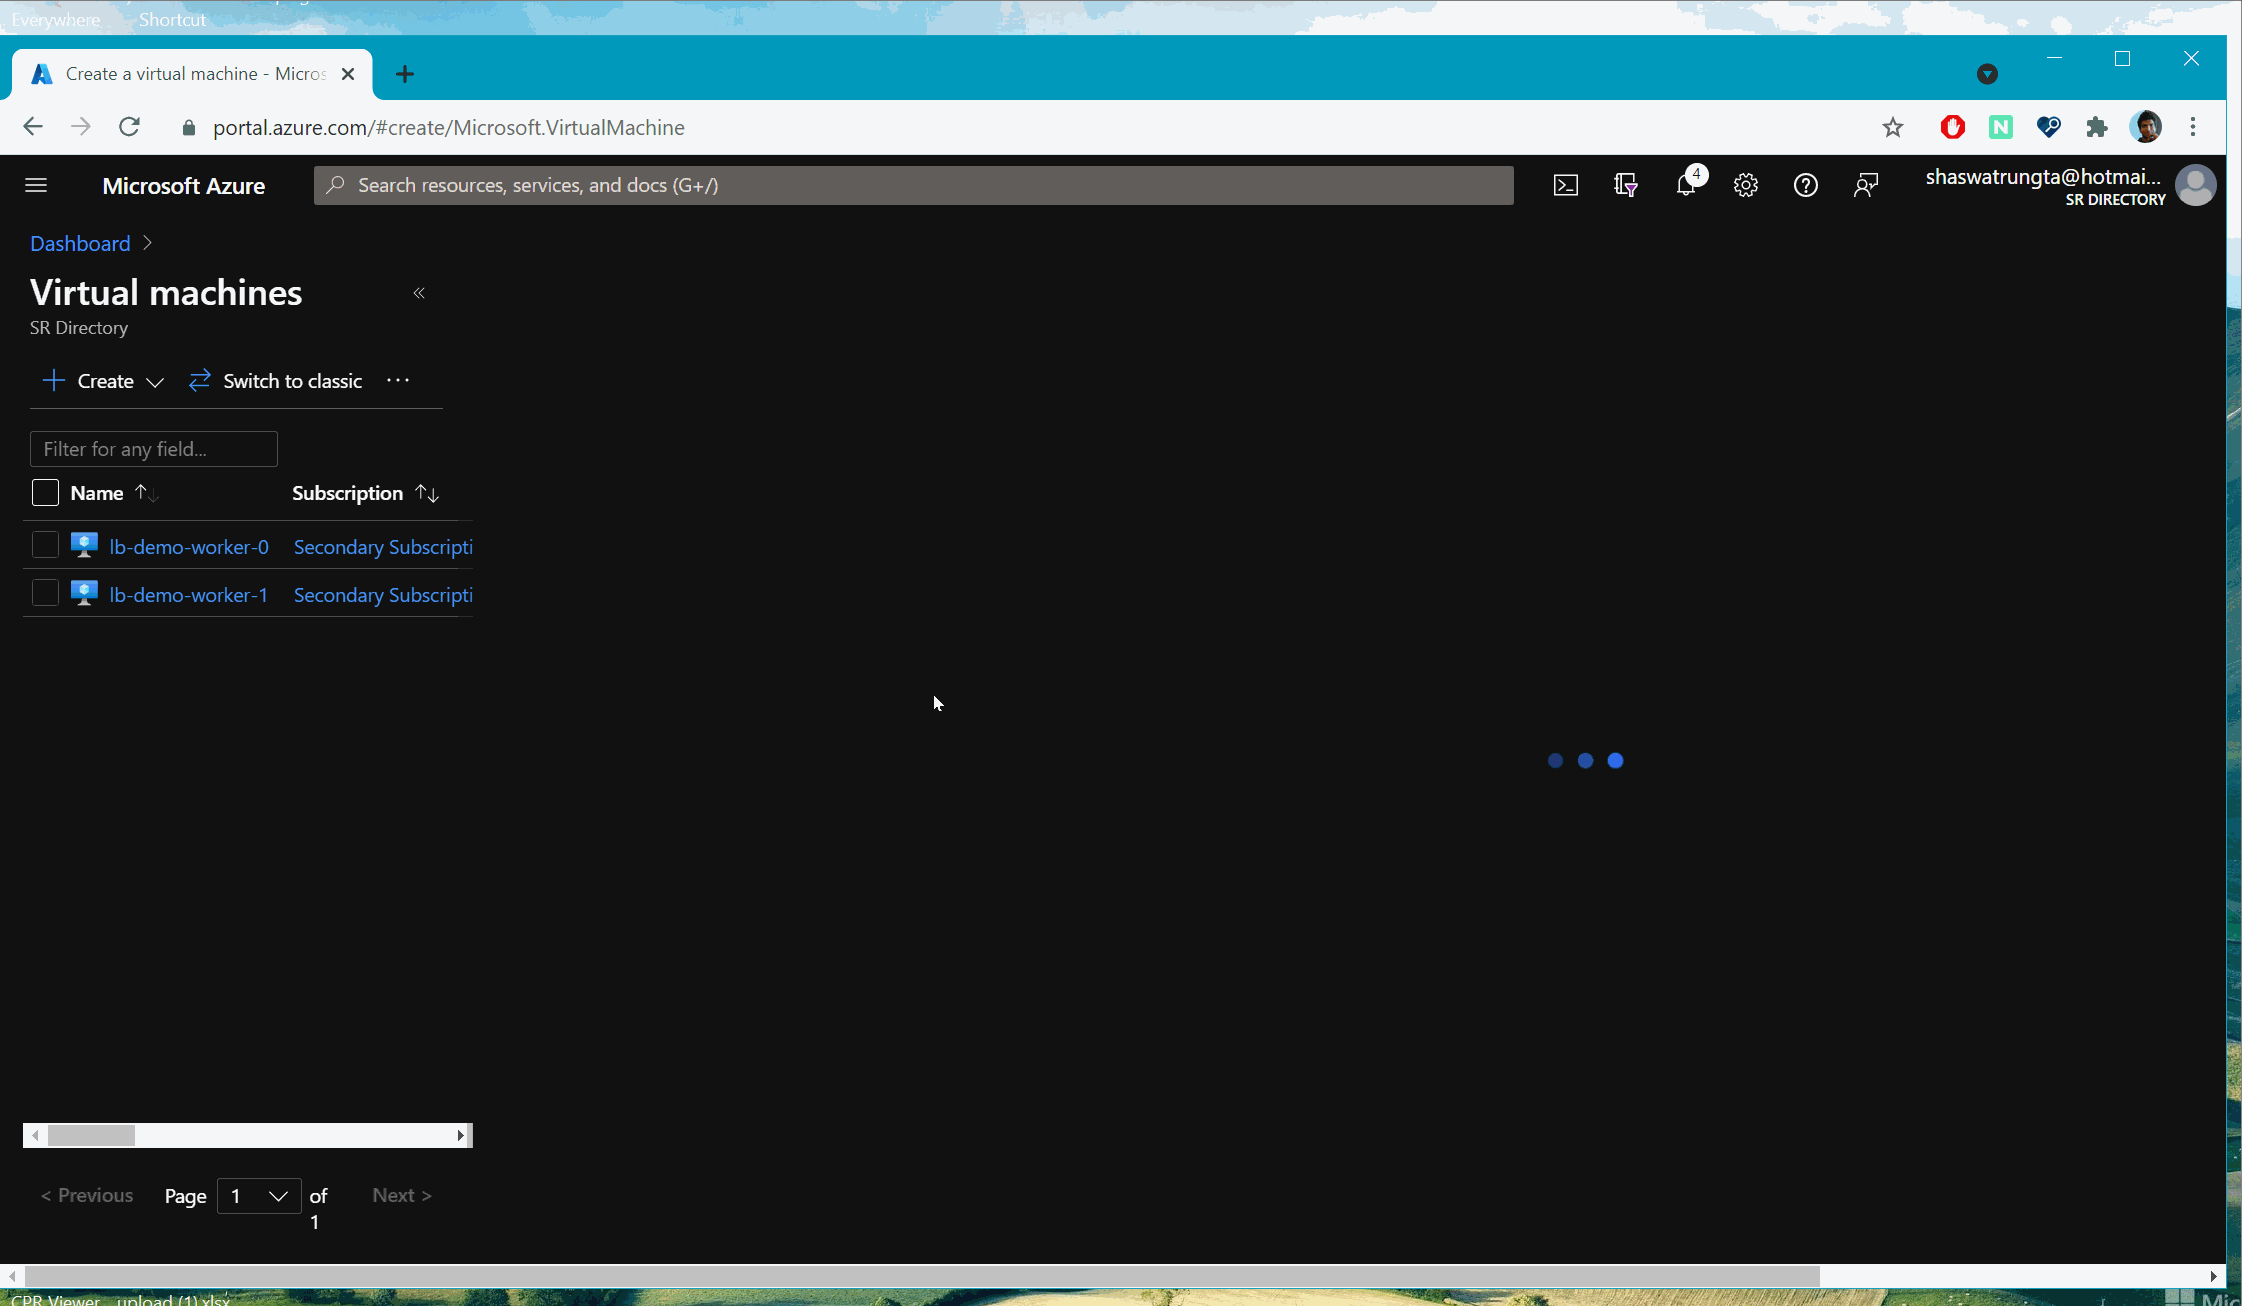Select all virtual machines checkbox

[x=45, y=493]
